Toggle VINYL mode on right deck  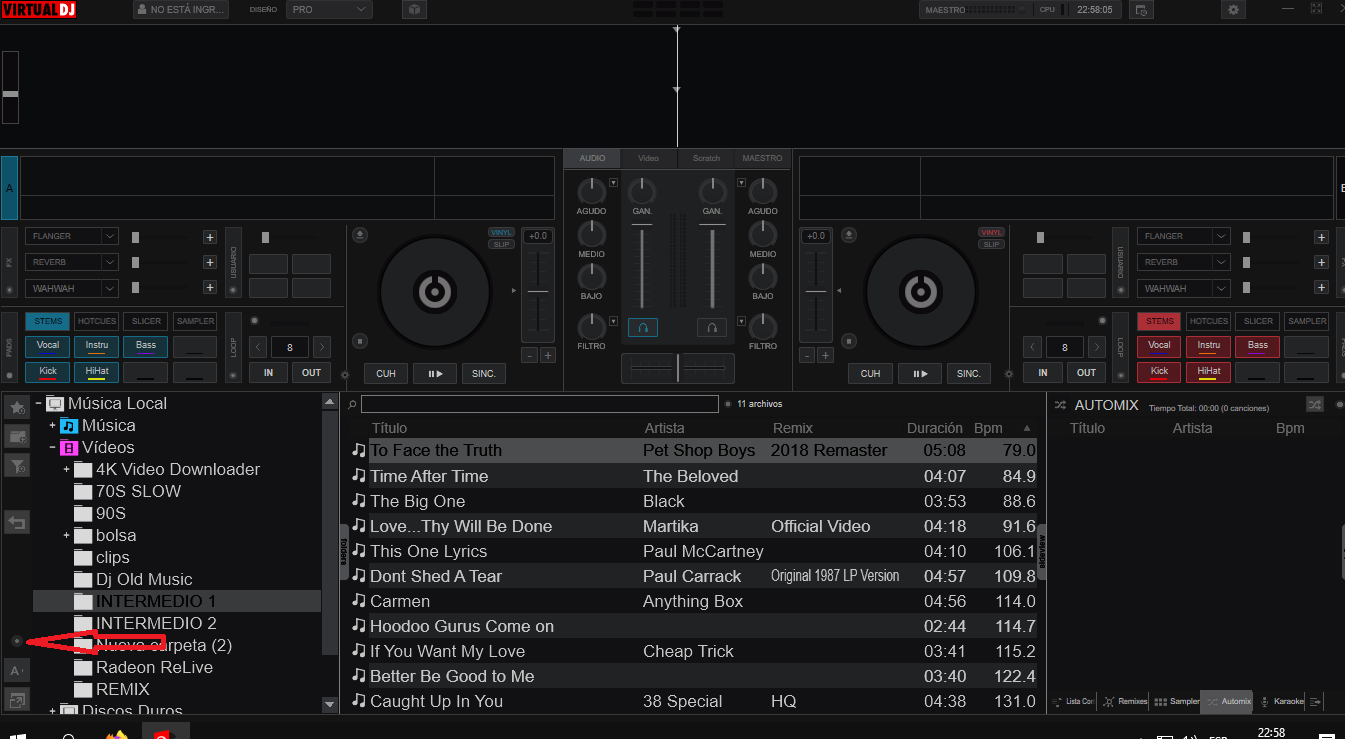991,232
